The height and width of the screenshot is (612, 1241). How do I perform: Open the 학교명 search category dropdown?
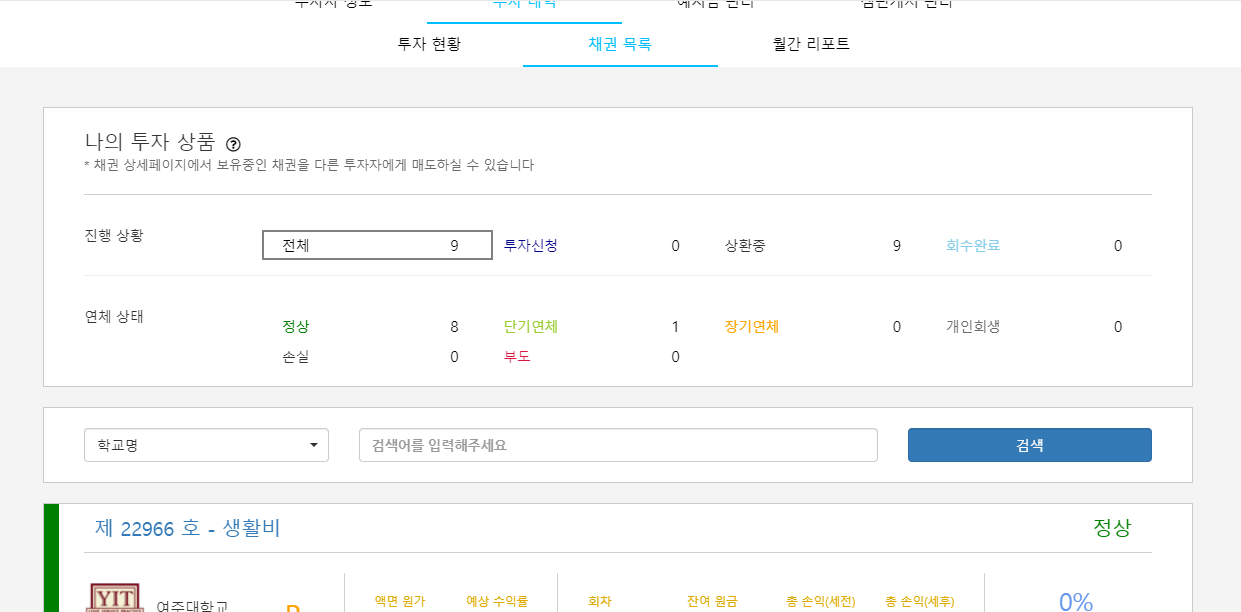click(x=206, y=444)
